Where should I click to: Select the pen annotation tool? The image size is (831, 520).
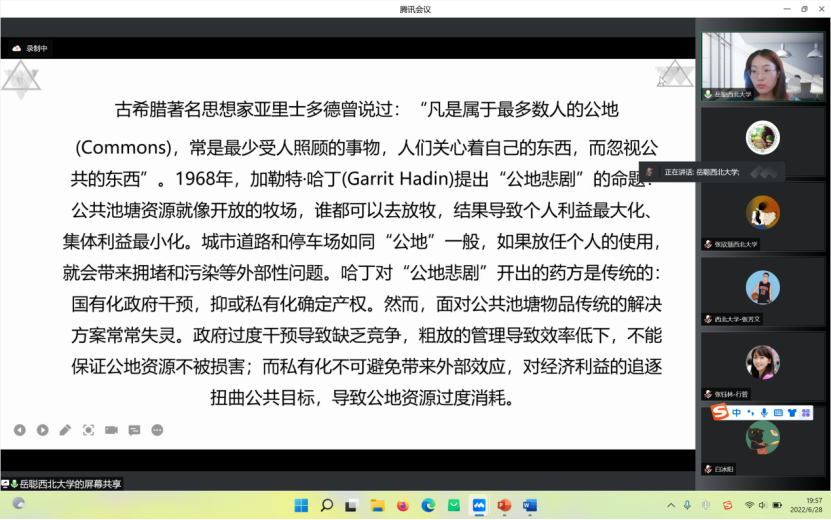click(65, 430)
